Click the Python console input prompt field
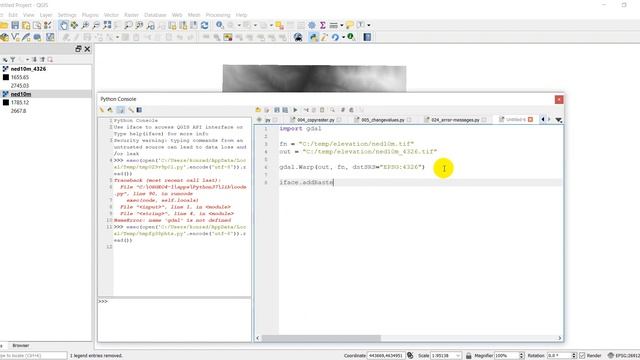 tap(174, 320)
